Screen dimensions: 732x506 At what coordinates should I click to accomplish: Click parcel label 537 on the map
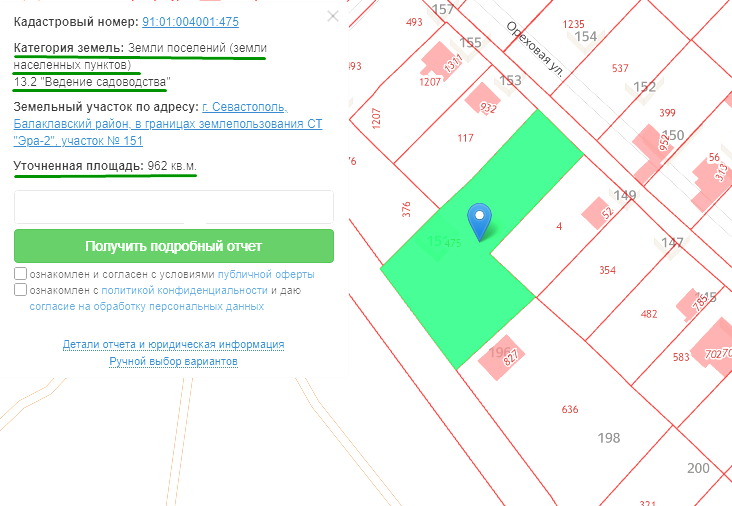point(620,69)
